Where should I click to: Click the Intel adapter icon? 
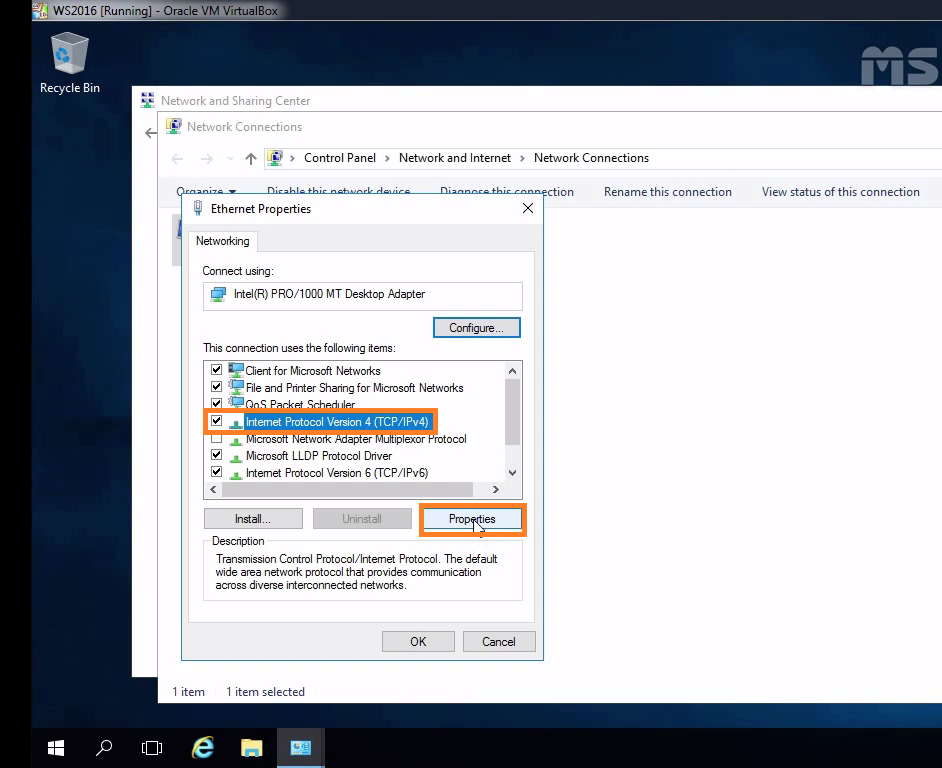218,294
